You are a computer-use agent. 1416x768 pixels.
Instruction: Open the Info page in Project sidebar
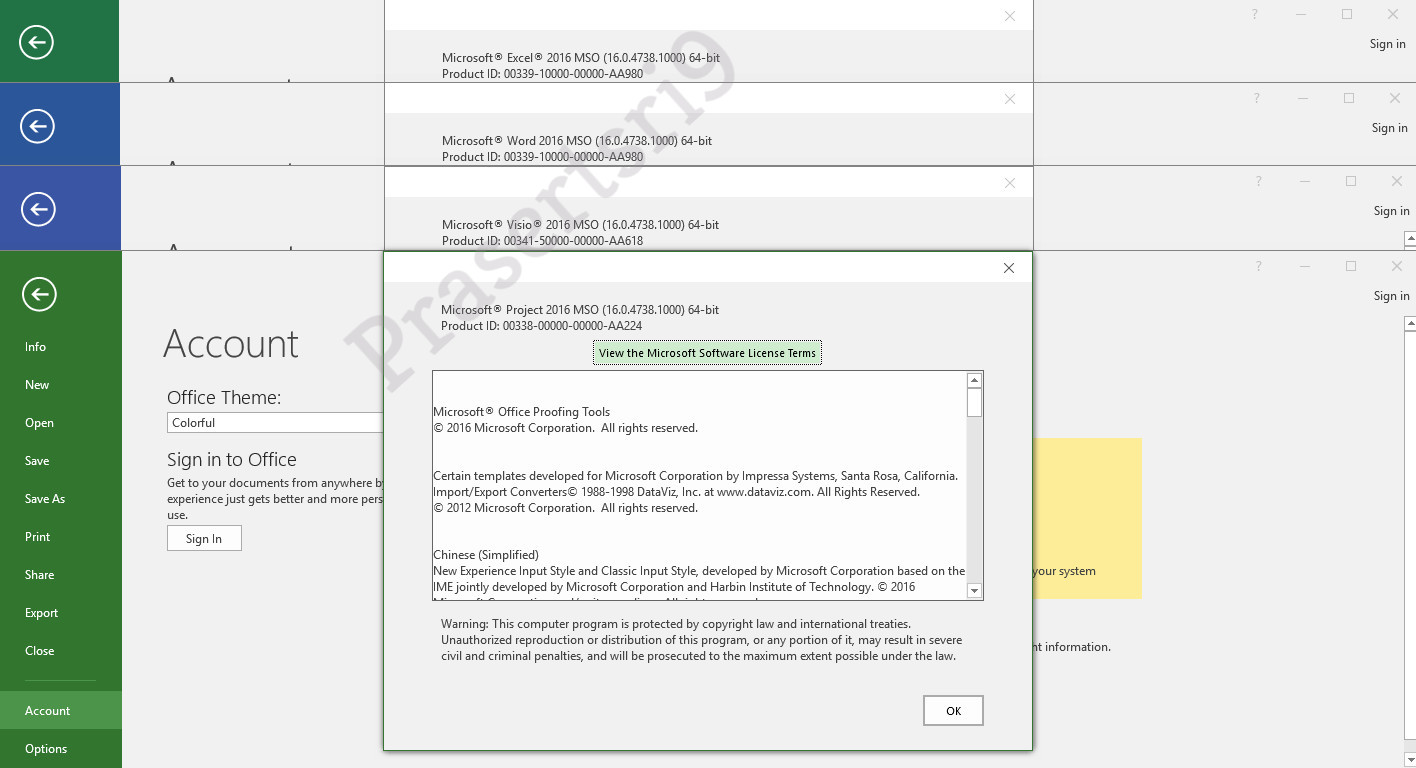point(60,347)
